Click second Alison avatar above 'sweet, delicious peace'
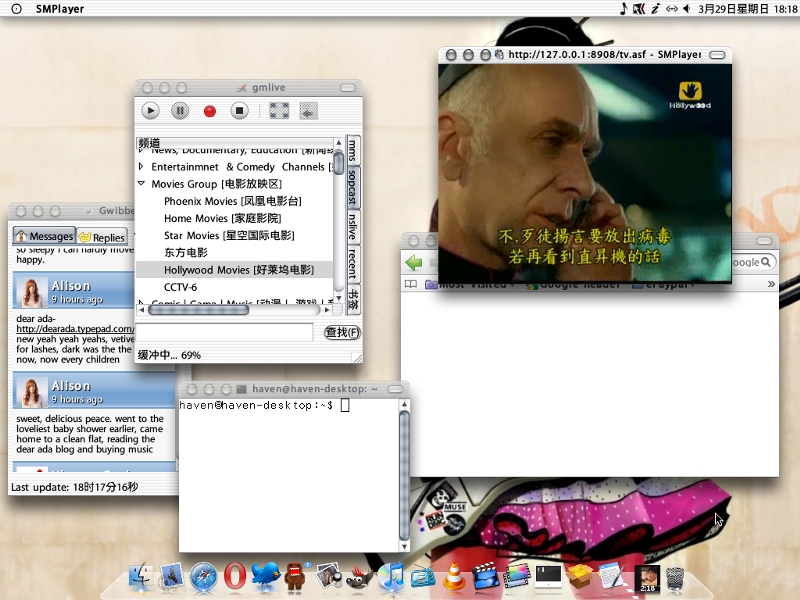Screen dimensions: 800x600 (x=32, y=392)
